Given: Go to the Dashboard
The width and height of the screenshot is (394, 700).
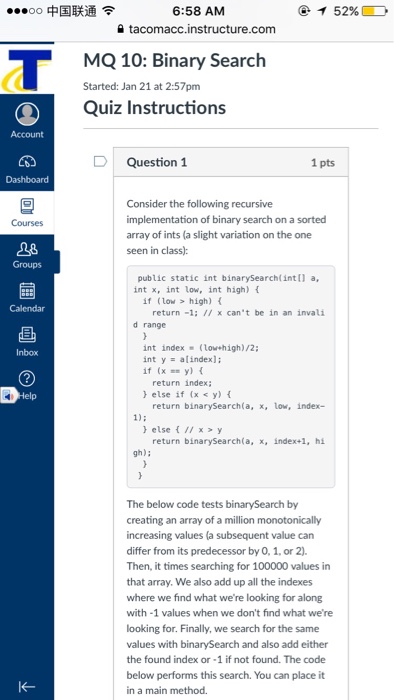Looking at the screenshot, I should (x=27, y=170).
